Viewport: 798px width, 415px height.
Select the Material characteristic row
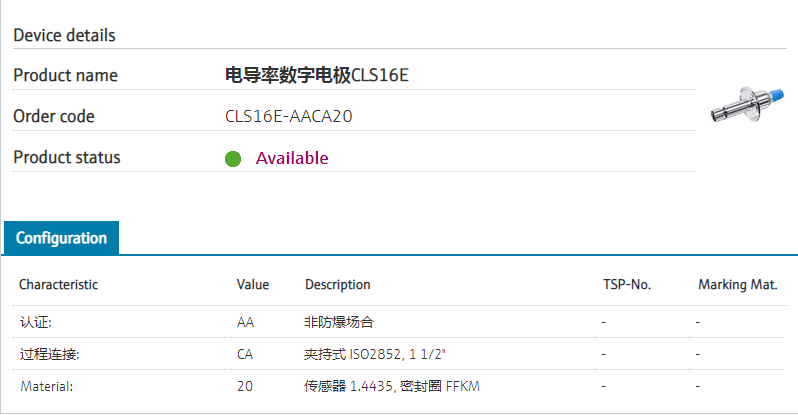46,385
